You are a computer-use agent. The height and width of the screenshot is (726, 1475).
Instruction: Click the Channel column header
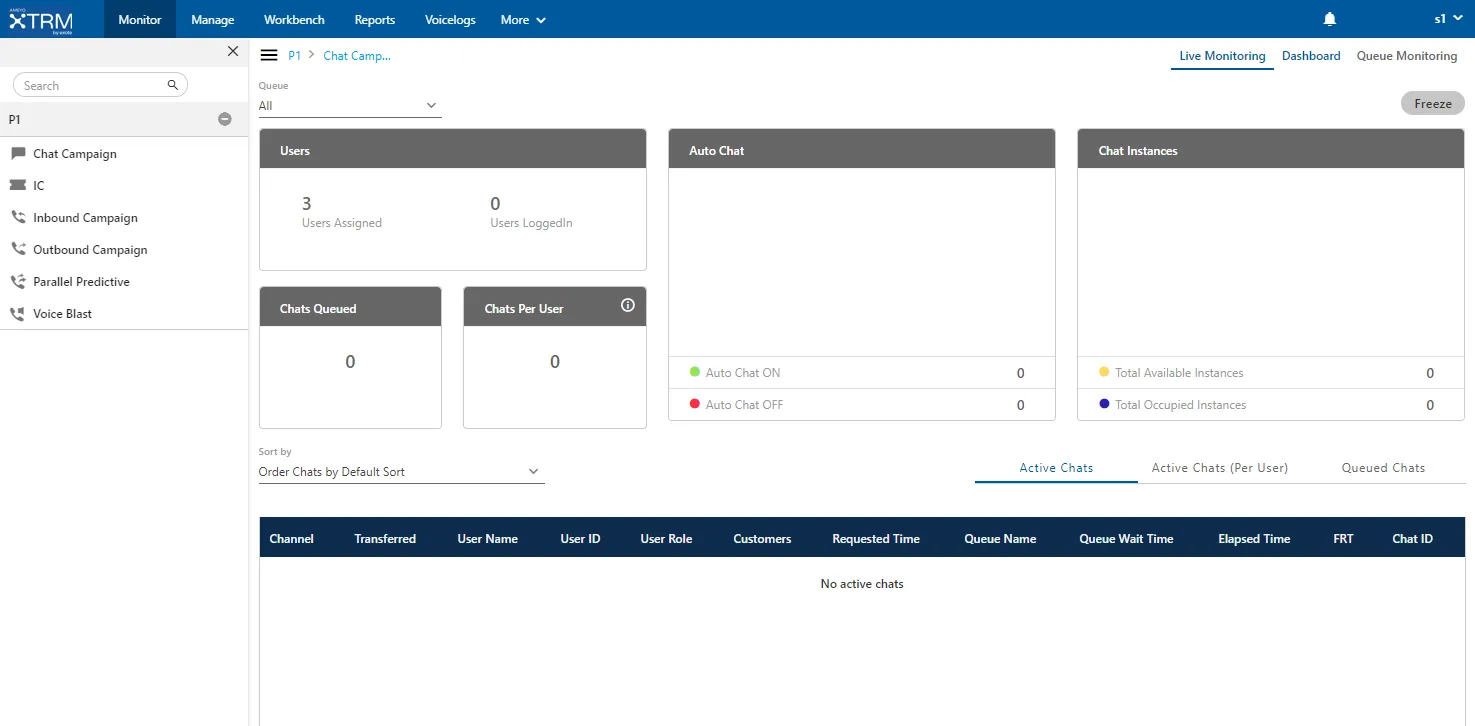click(292, 538)
